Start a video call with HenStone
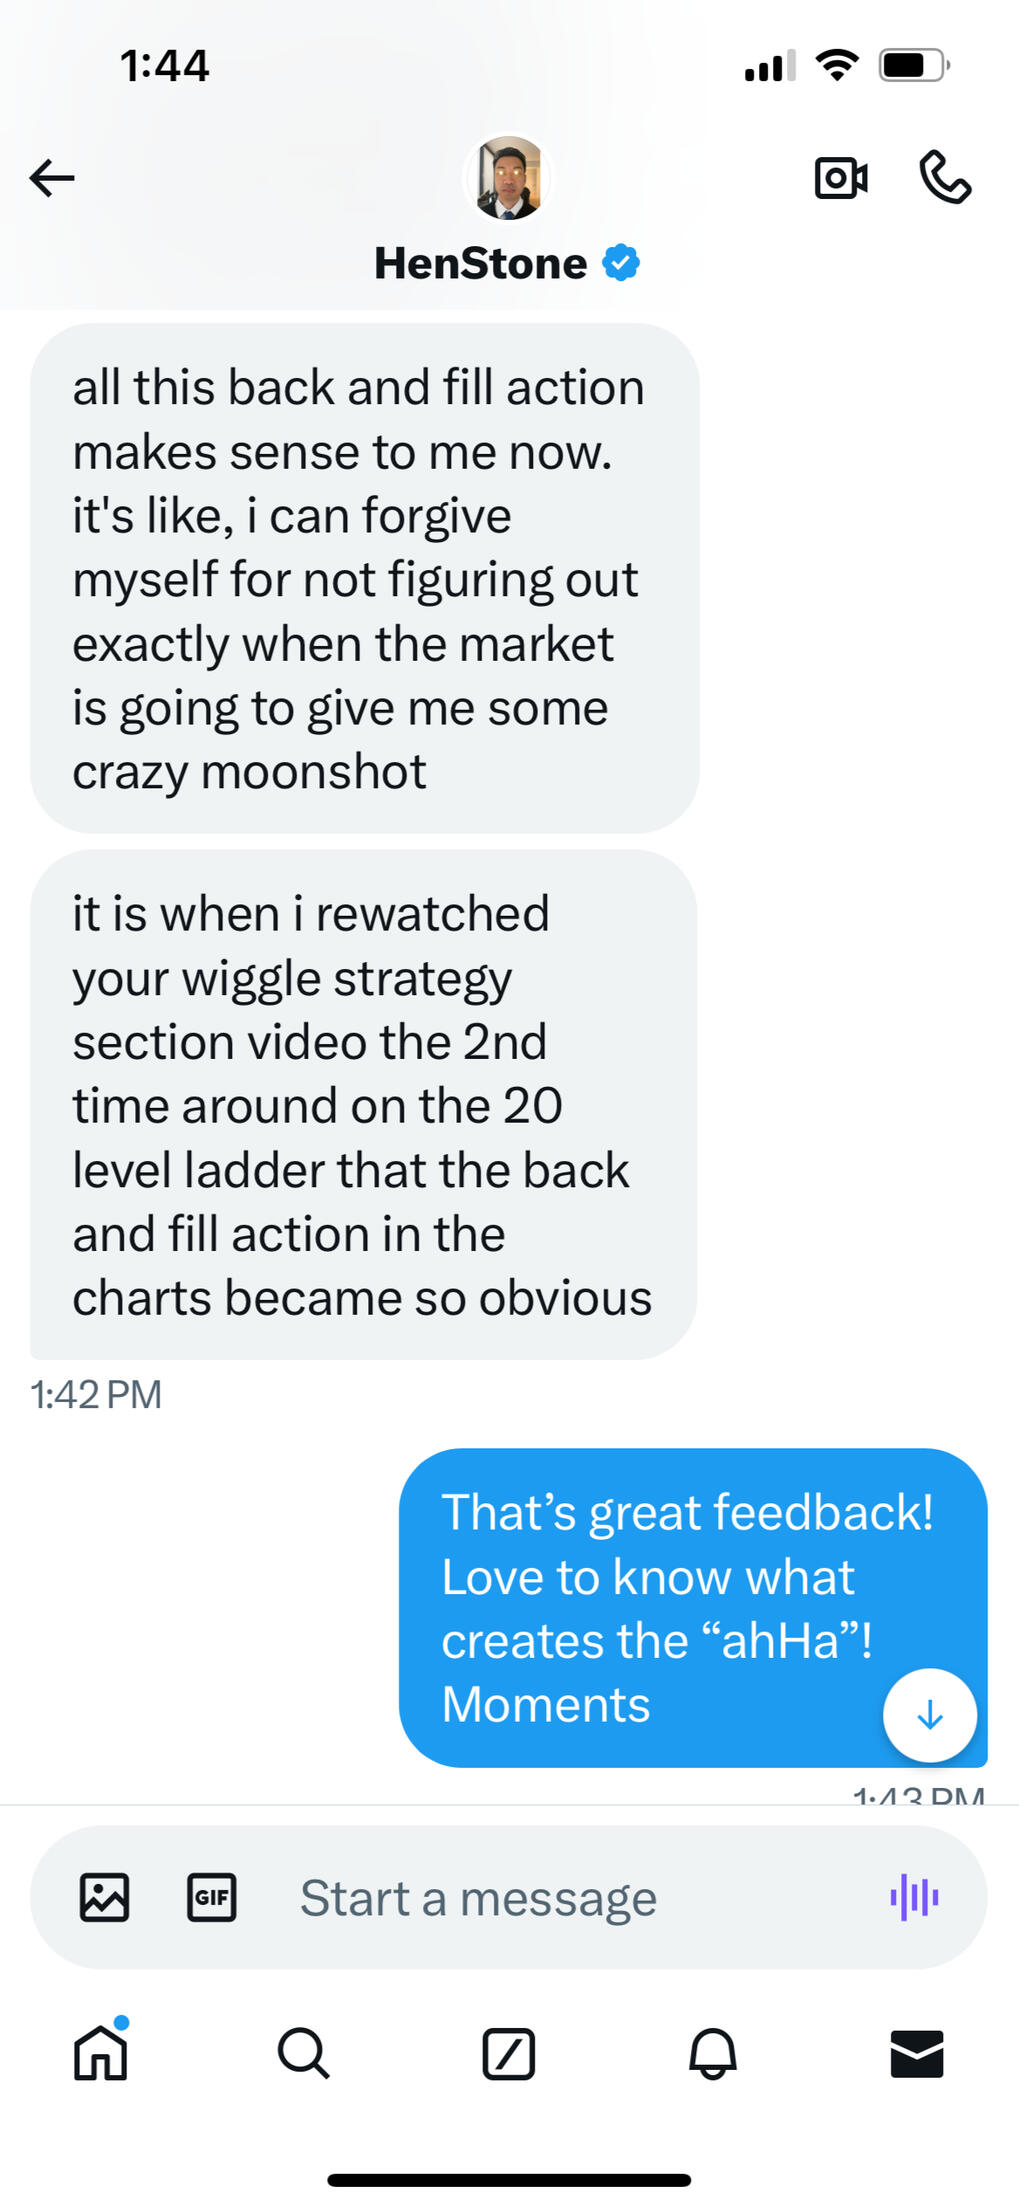This screenshot has height=2207, width=1019. pyautogui.click(x=840, y=178)
